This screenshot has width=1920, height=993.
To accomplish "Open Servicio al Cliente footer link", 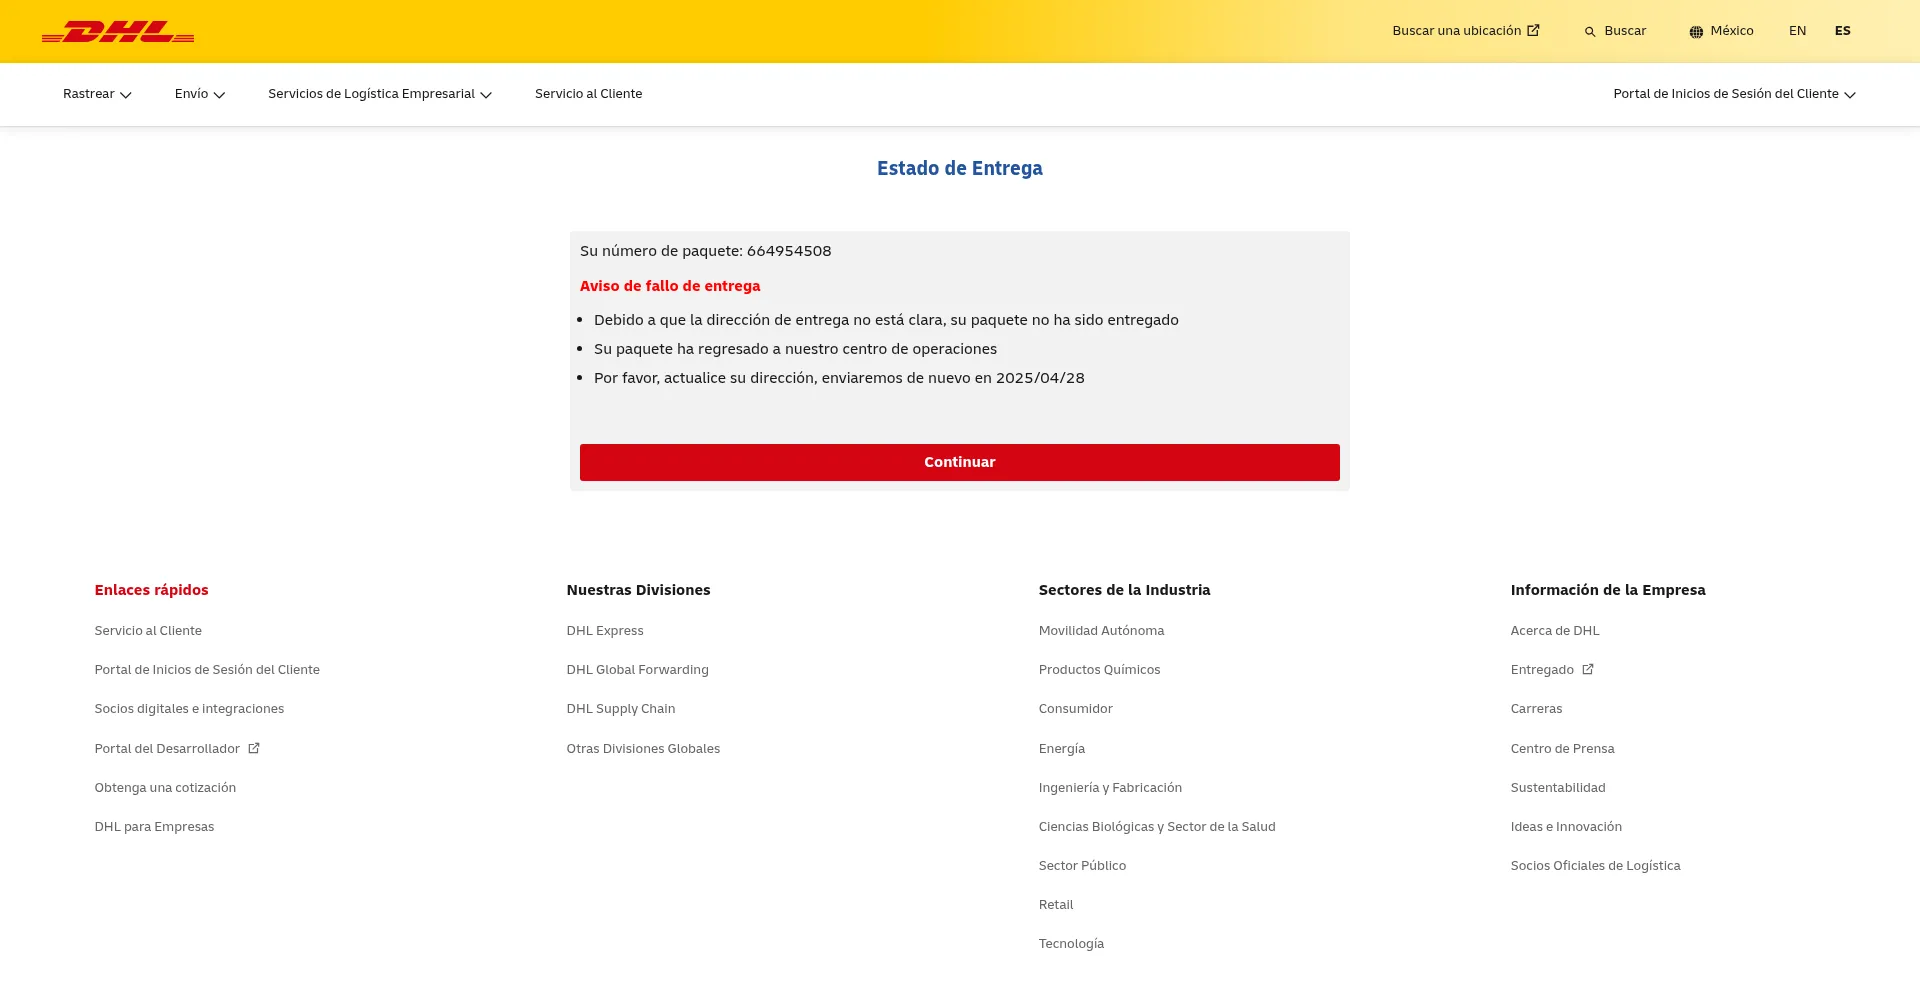I will 148,630.
